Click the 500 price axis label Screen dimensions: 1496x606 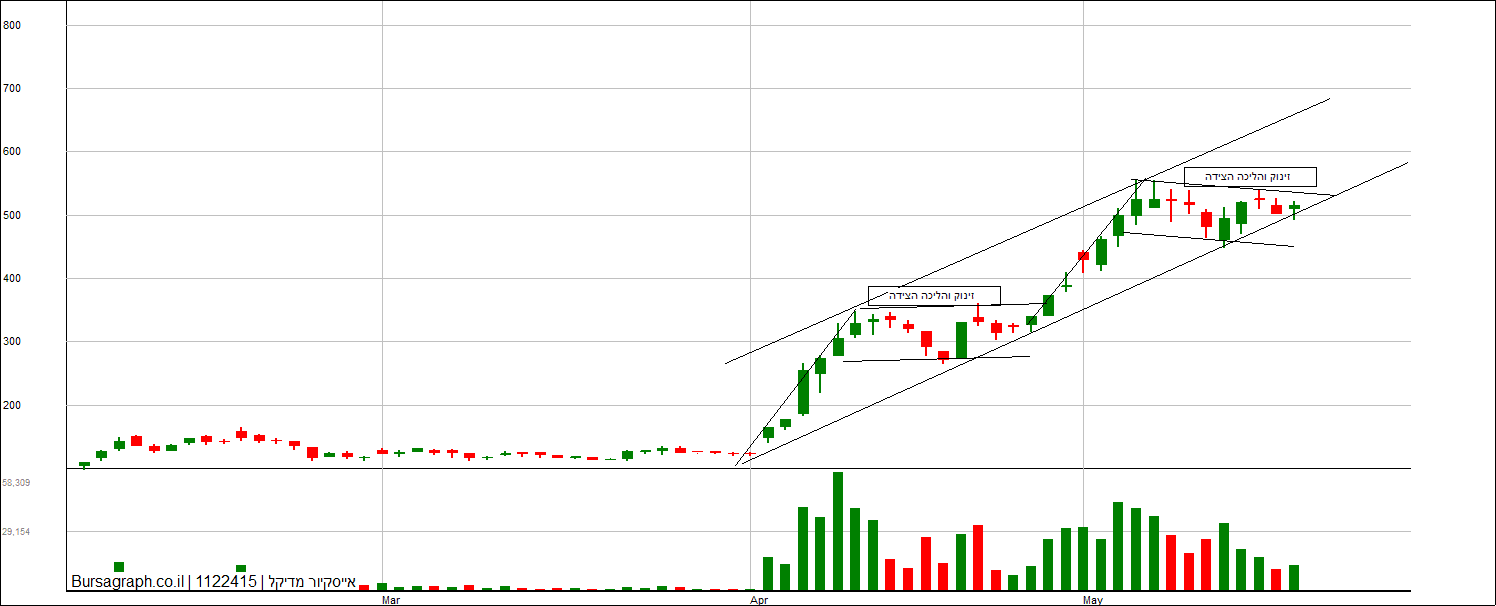coord(12,215)
